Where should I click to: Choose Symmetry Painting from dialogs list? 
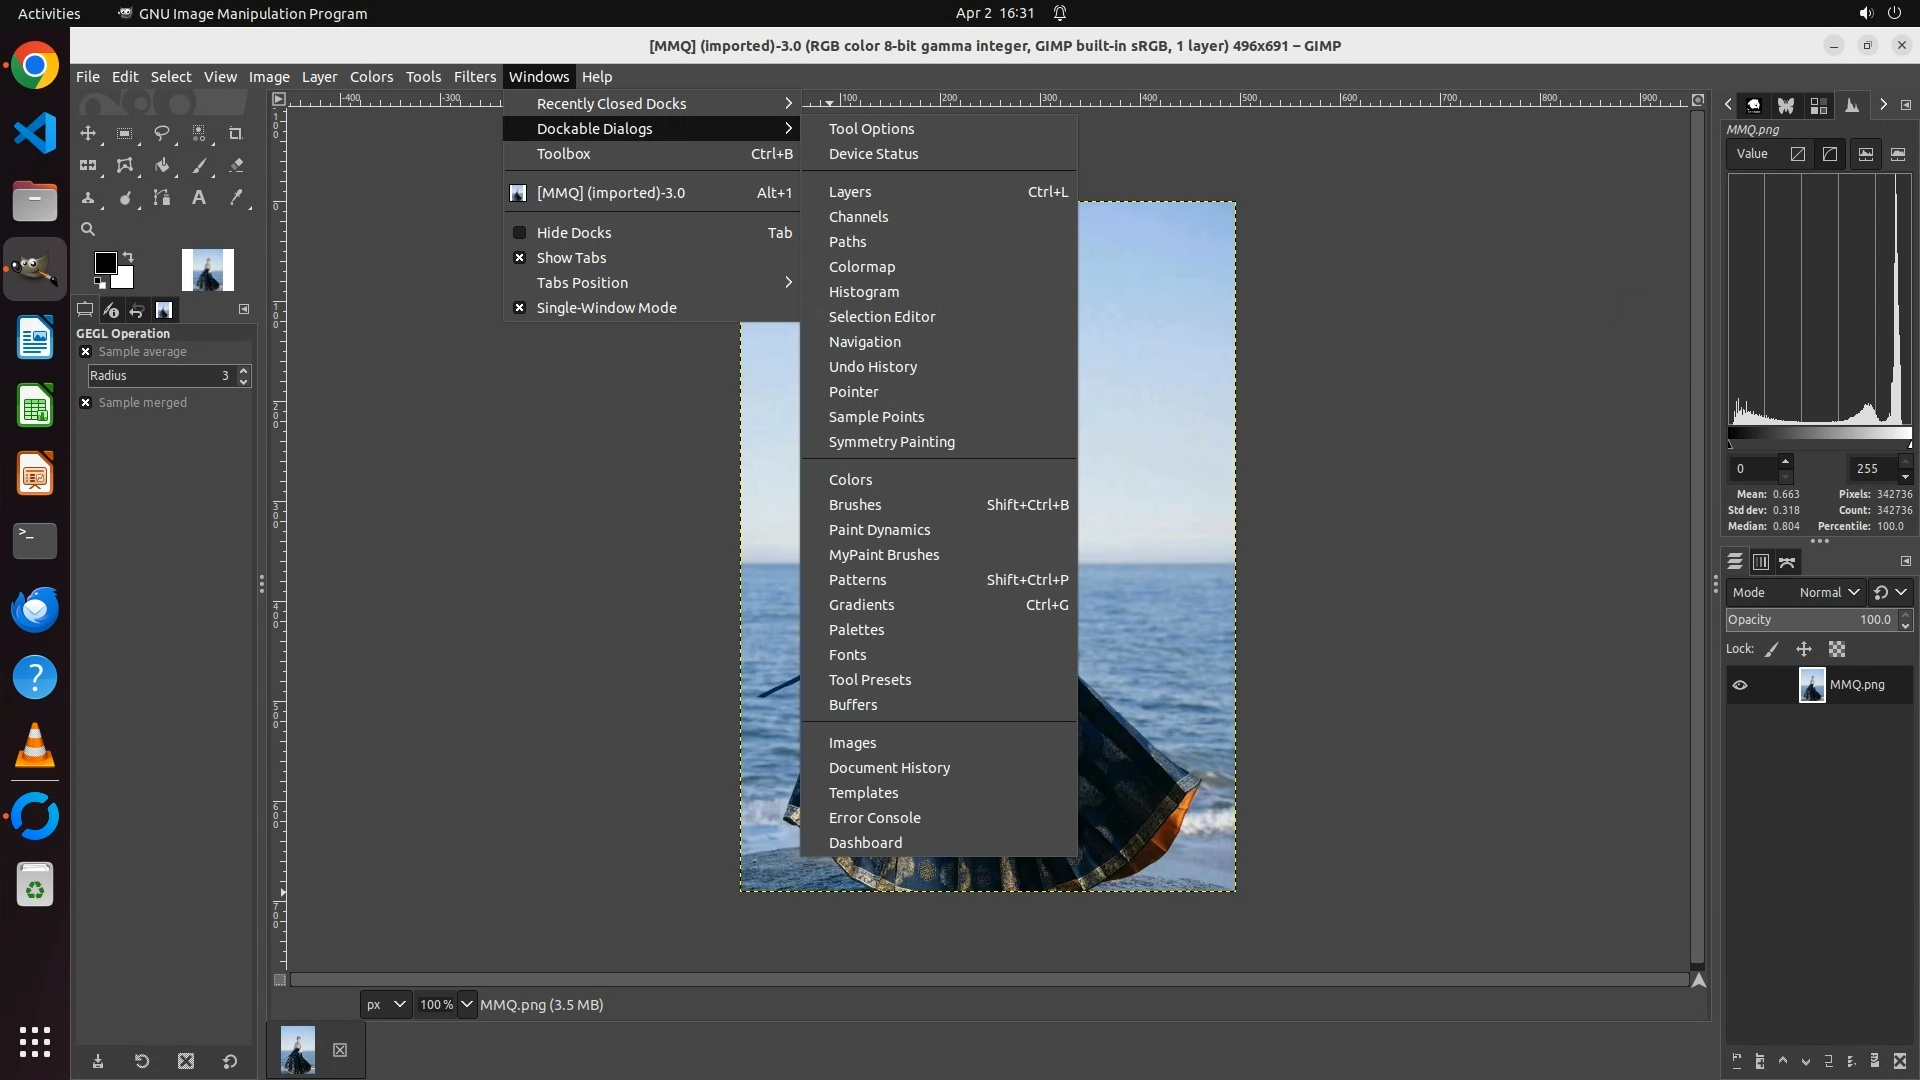[891, 442]
